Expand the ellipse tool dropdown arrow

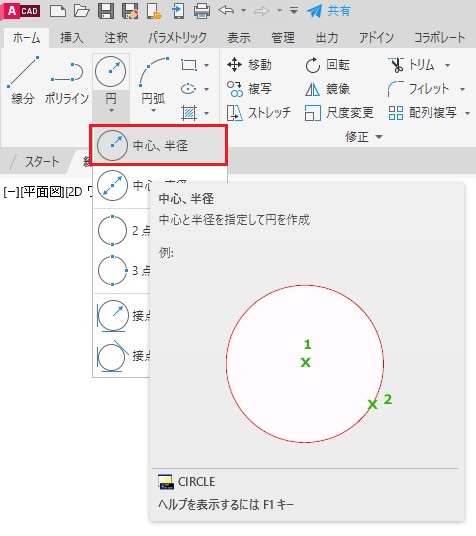(206, 89)
